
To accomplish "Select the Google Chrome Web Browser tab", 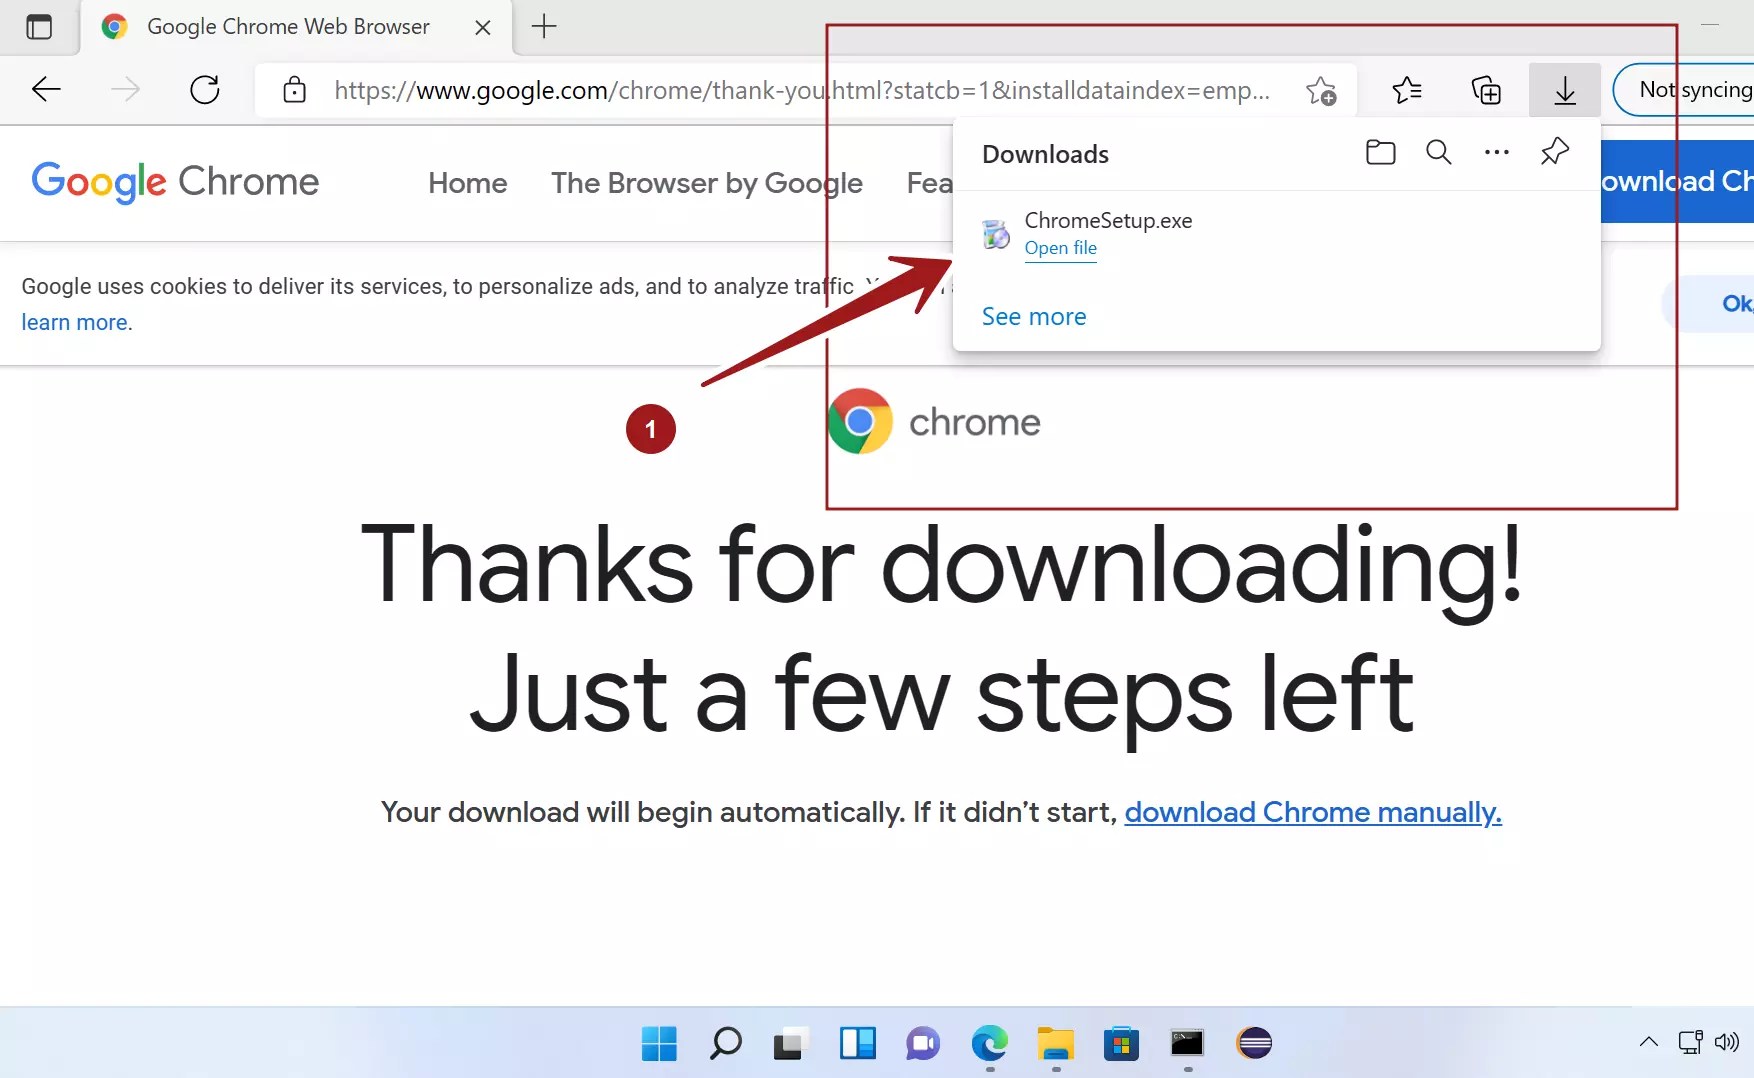I will click(x=296, y=27).
